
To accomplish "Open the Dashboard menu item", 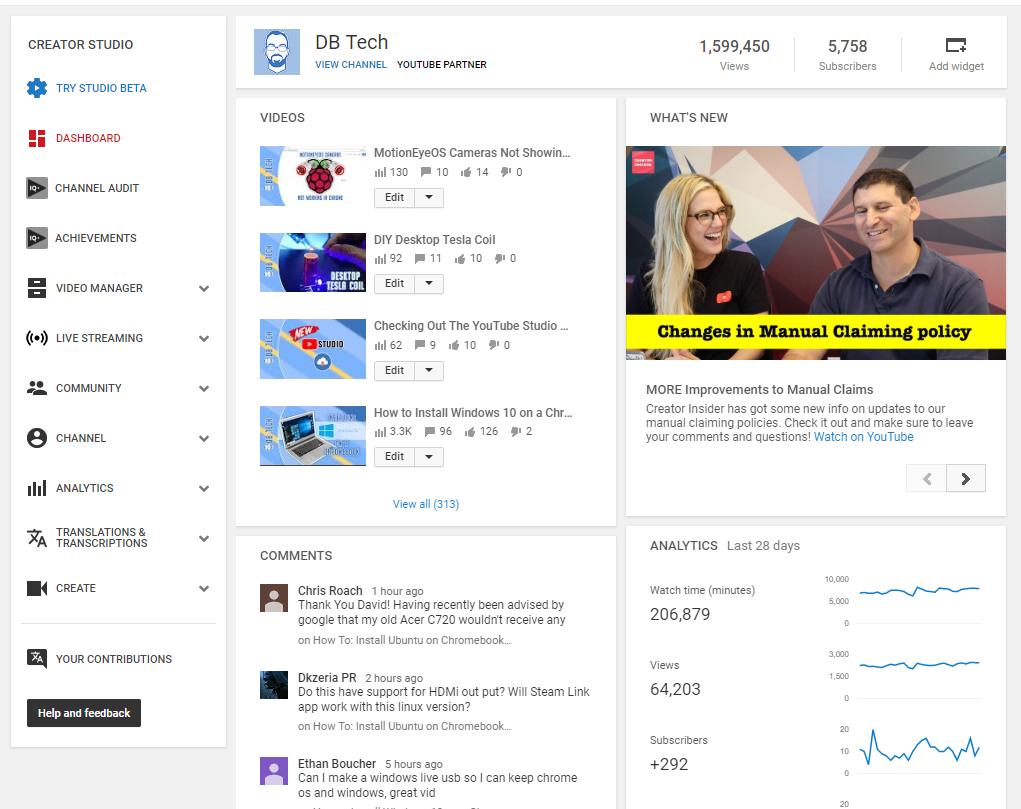I will click(88, 138).
